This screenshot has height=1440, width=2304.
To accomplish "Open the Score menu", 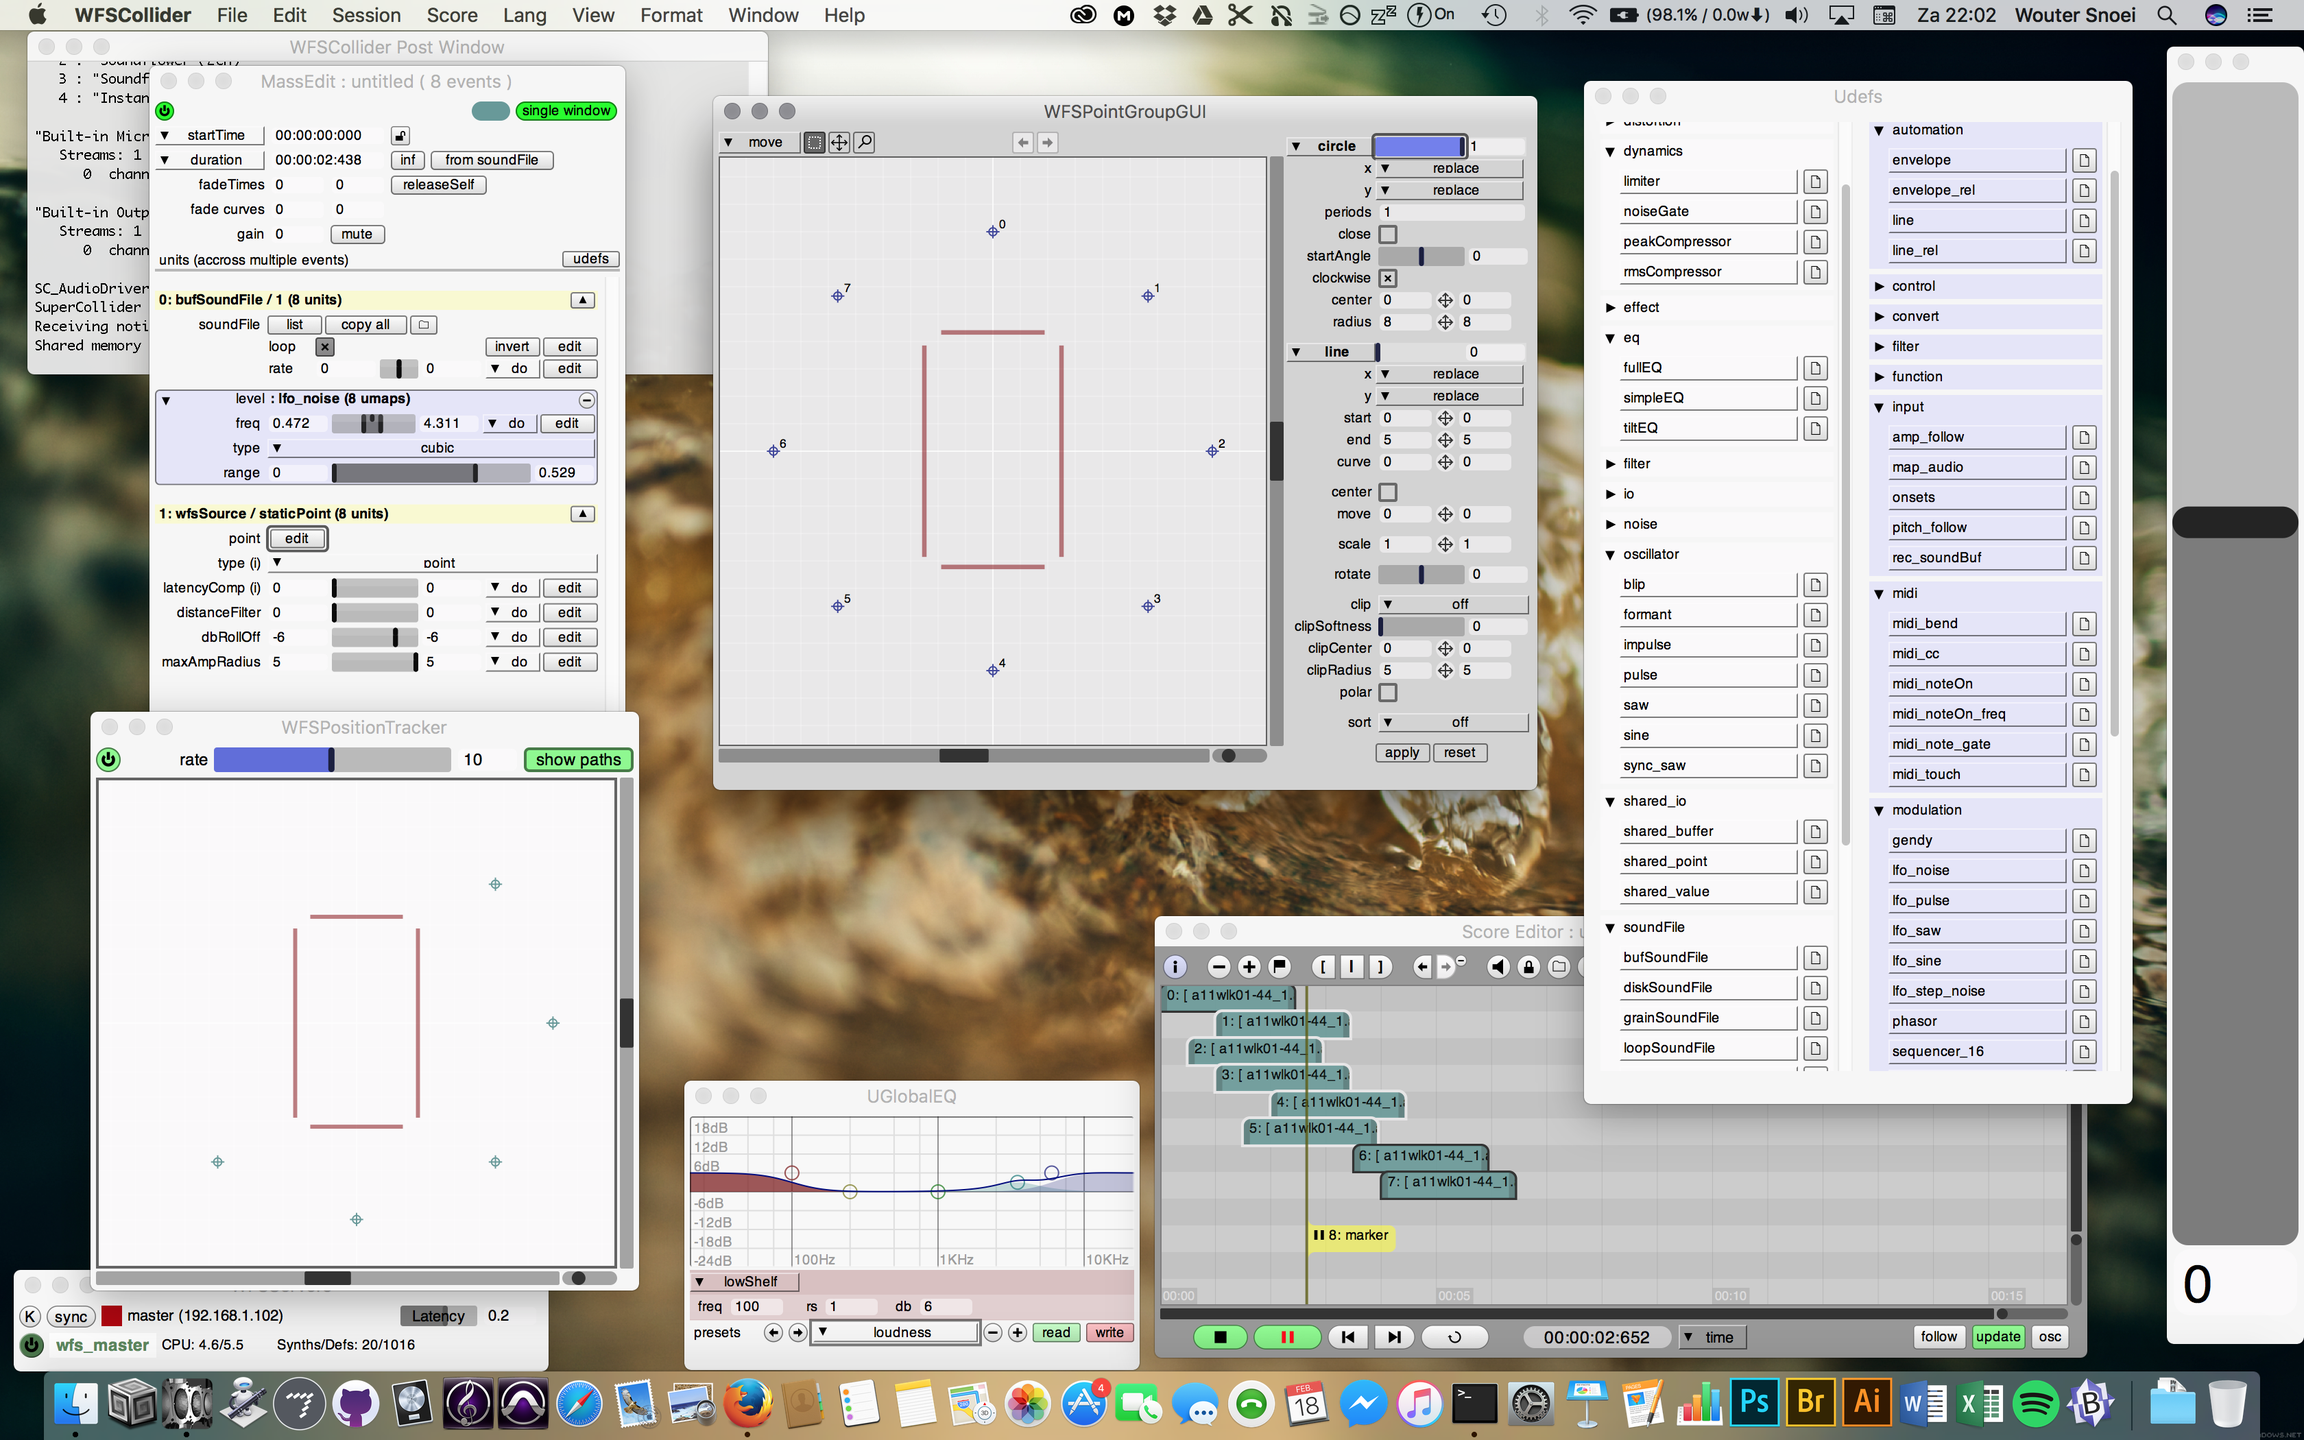I will click(x=452, y=15).
